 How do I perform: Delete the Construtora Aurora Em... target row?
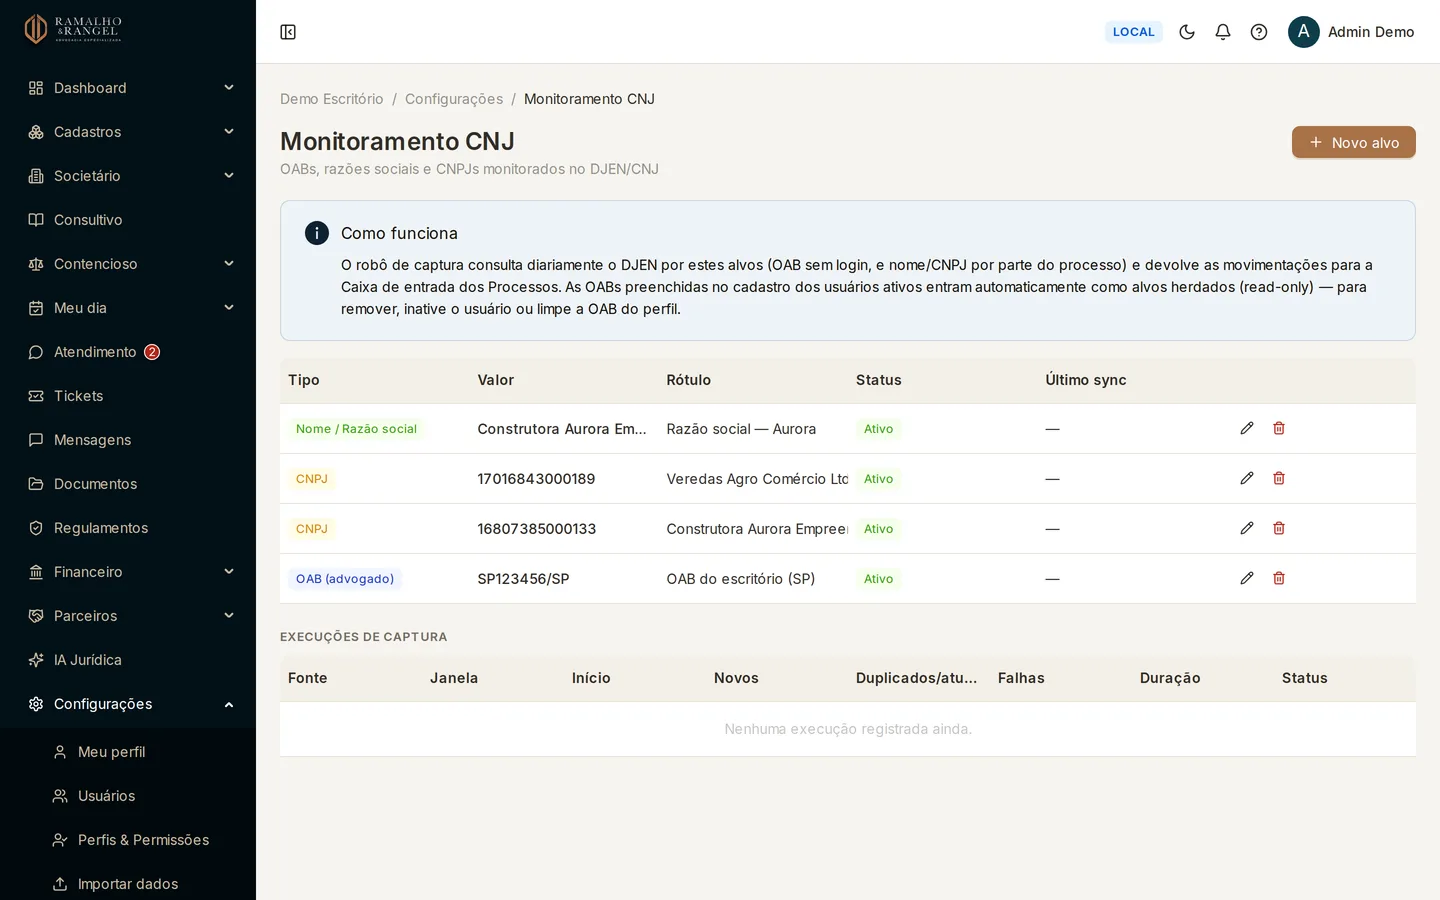pos(1279,428)
